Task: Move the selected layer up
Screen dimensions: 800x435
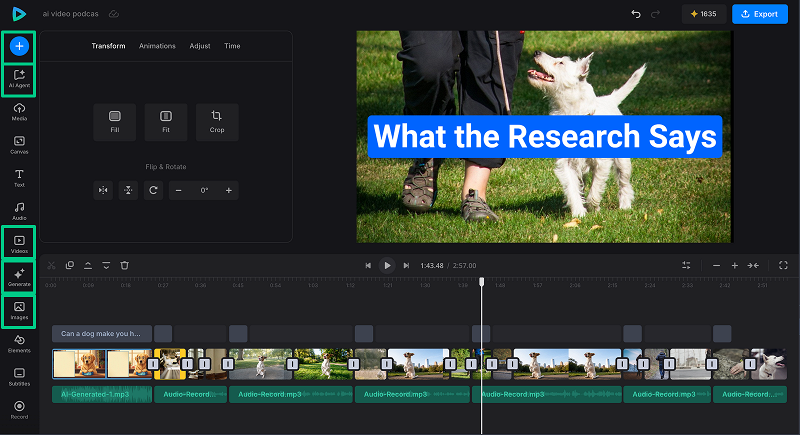Action: click(x=88, y=265)
